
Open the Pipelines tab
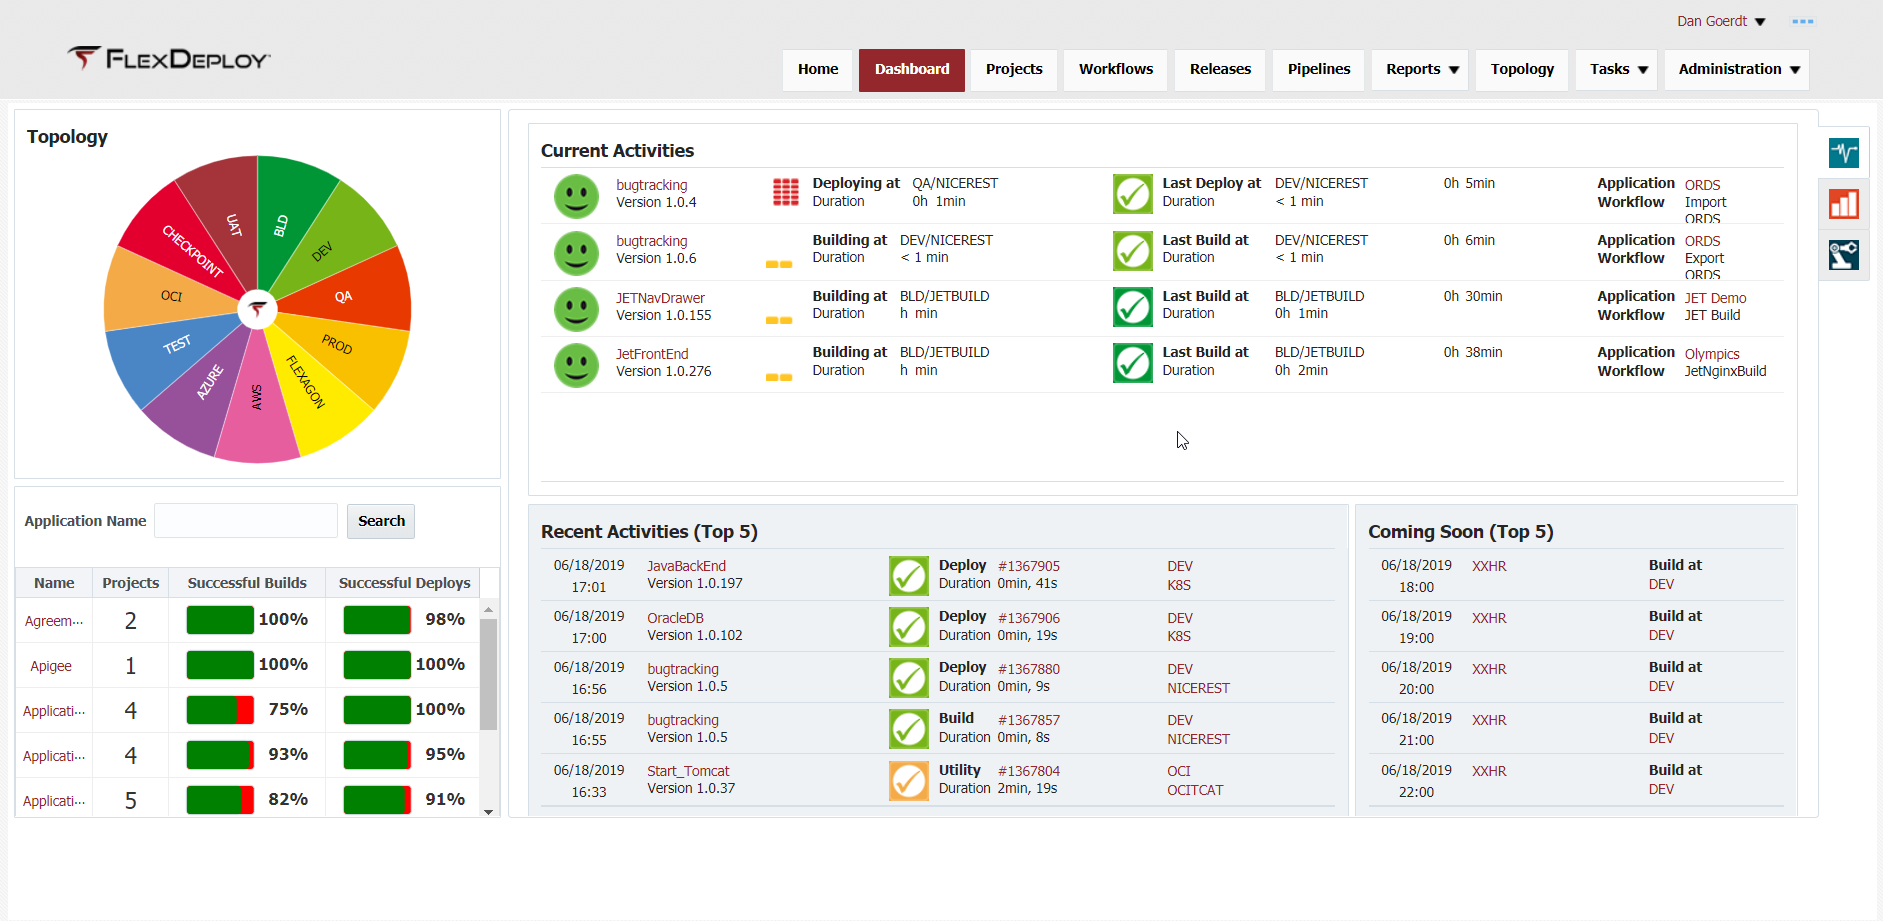pos(1319,70)
